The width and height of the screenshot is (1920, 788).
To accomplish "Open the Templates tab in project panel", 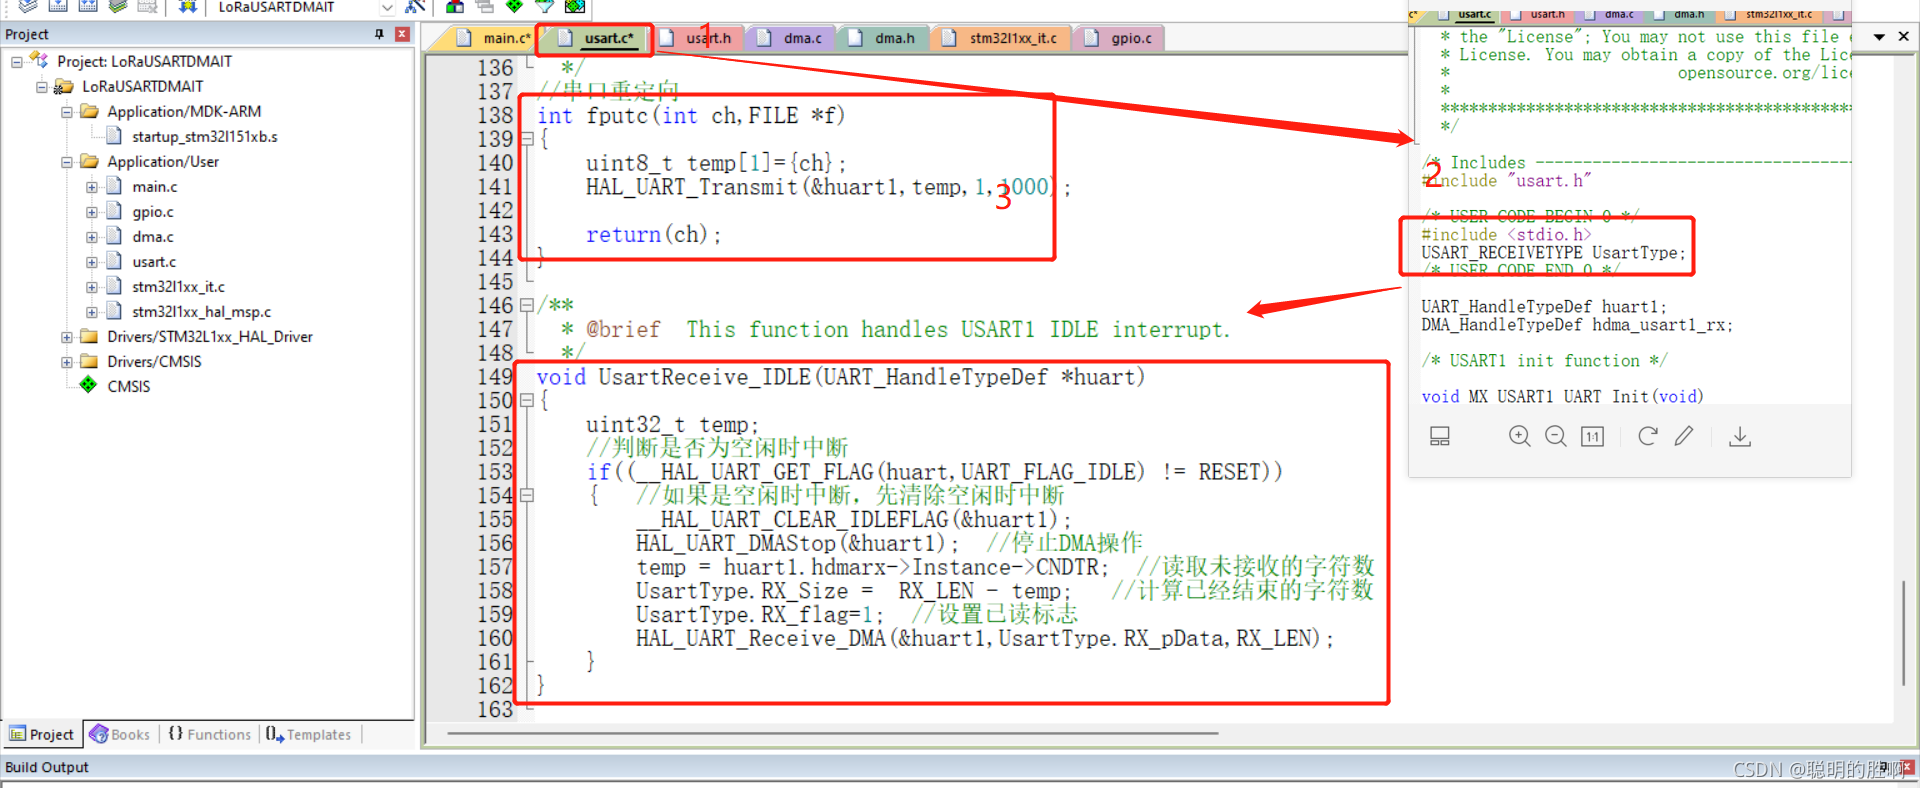I will pyautogui.click(x=309, y=734).
